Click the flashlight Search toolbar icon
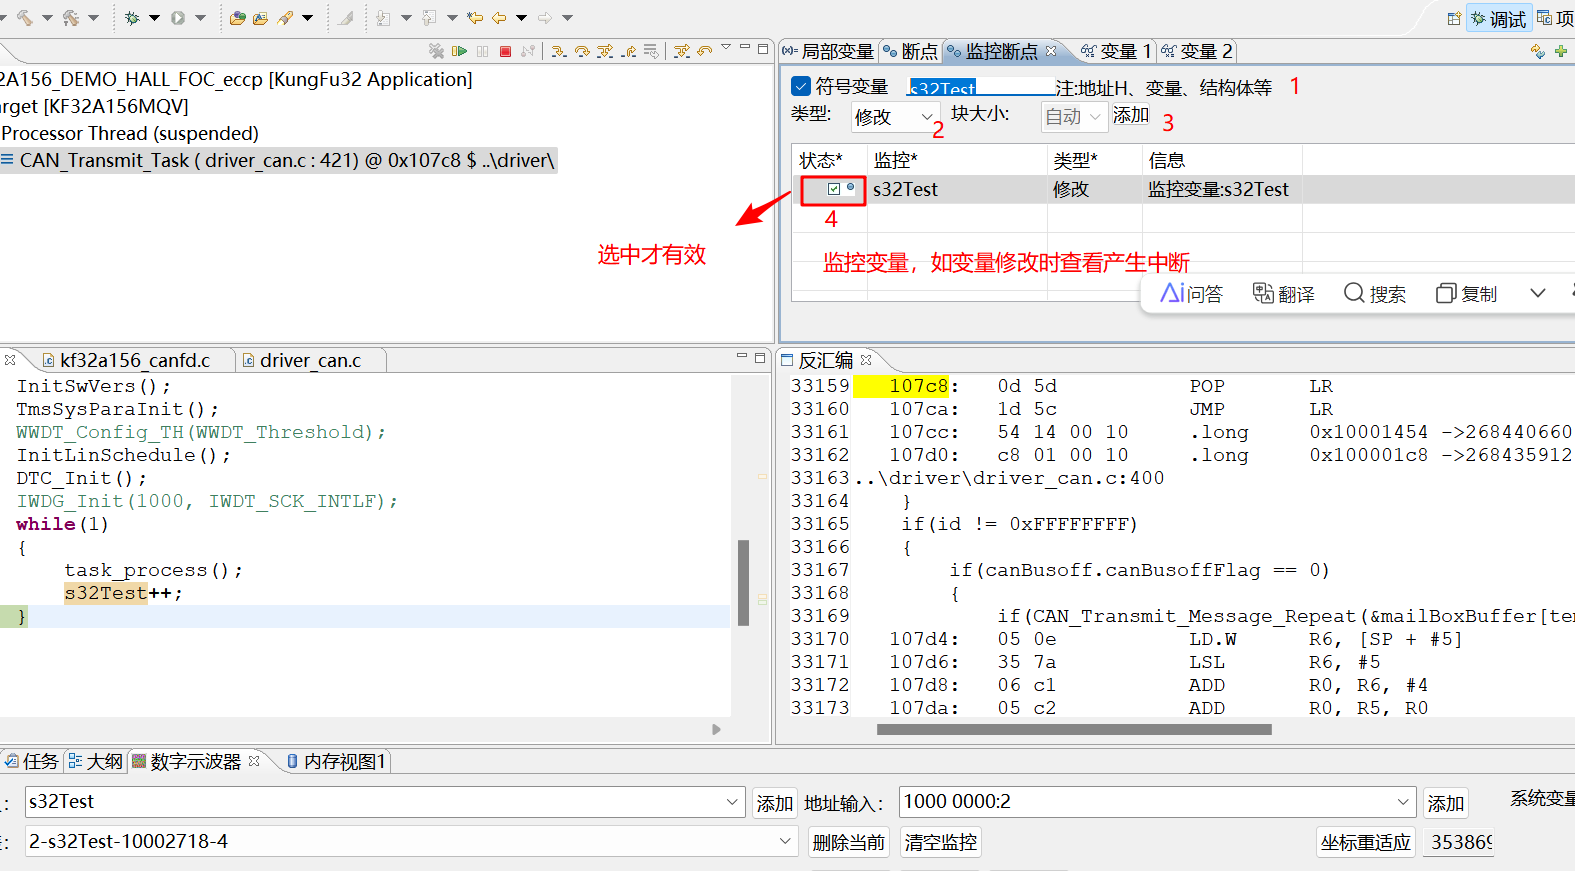Image resolution: width=1575 pixels, height=871 pixels. 285,18
